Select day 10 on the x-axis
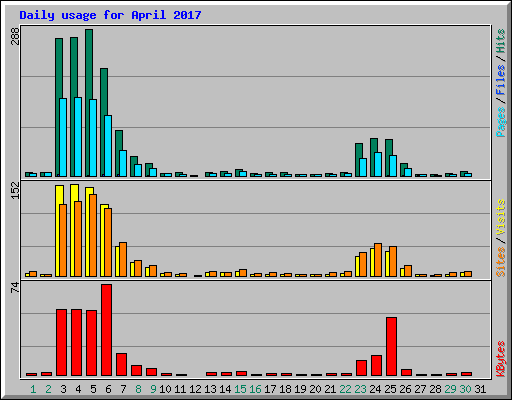 click(165, 389)
